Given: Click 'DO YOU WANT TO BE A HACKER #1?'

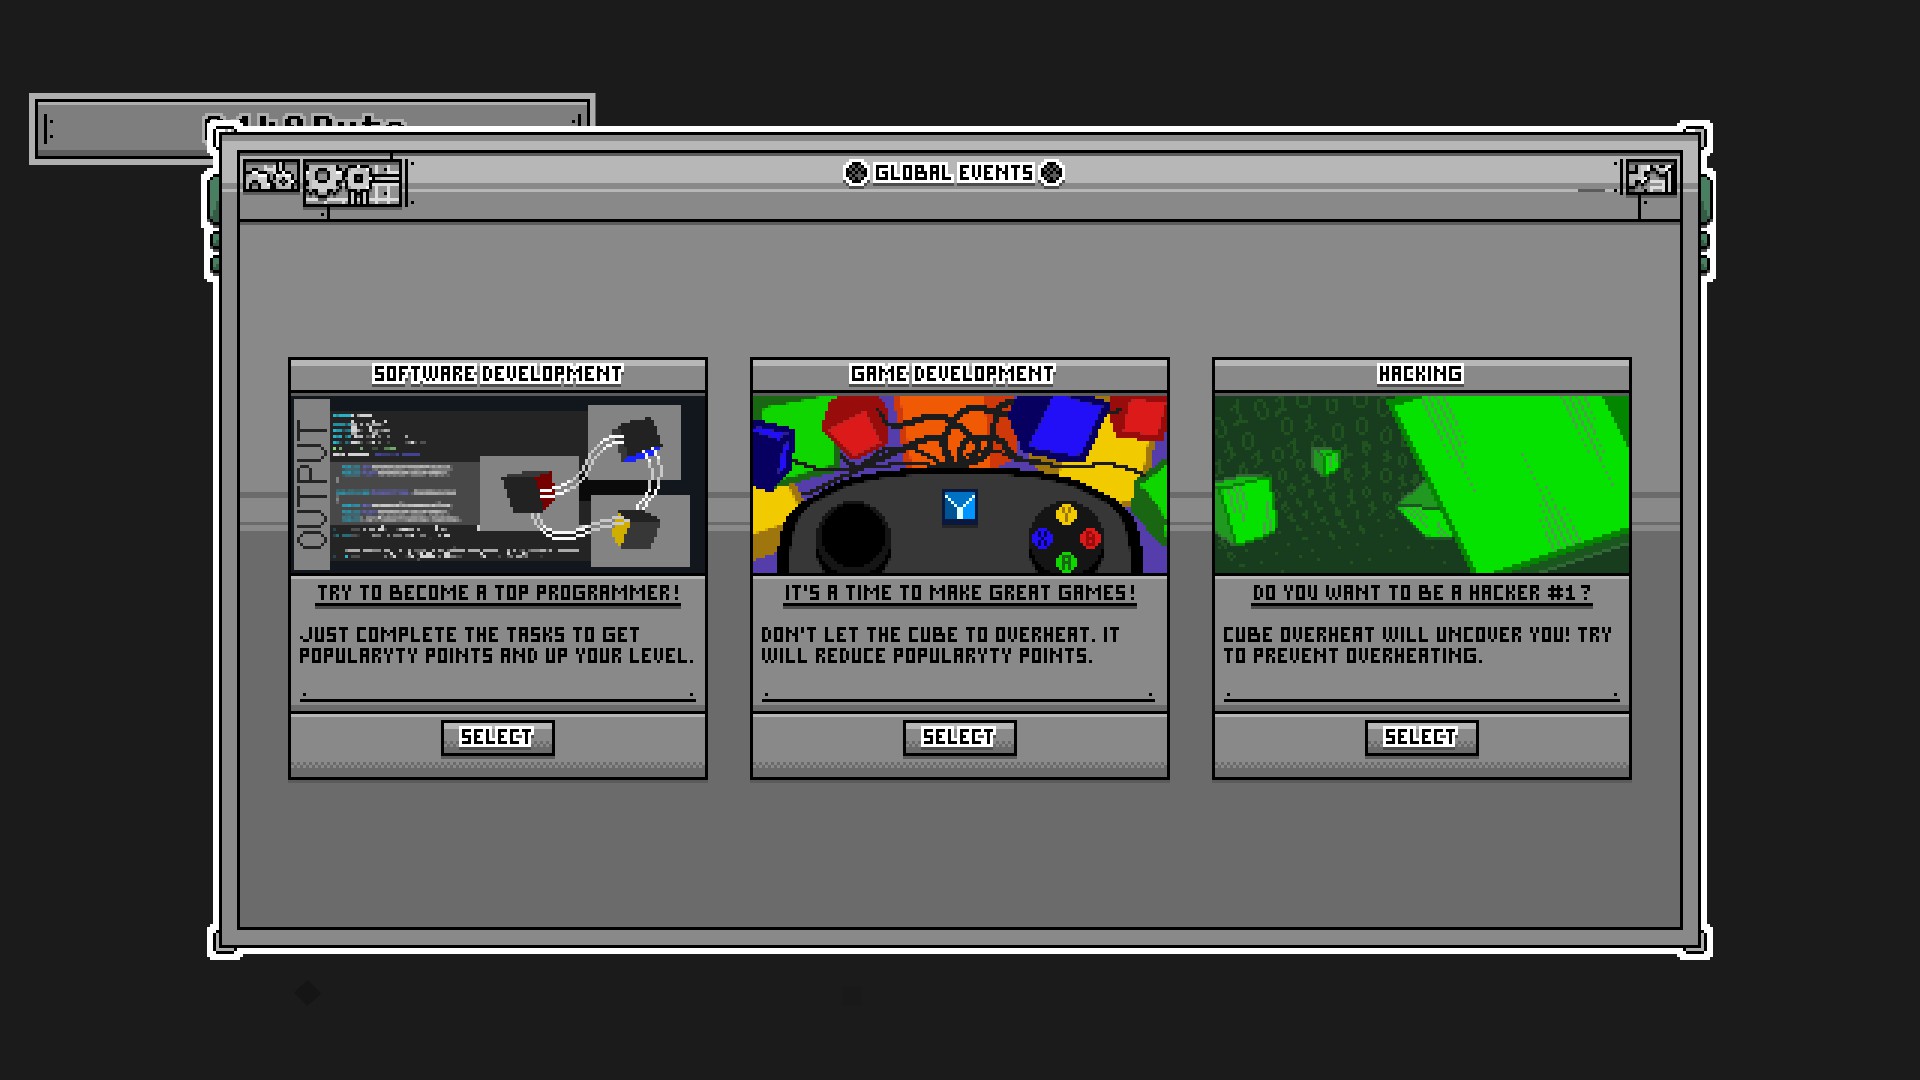Looking at the screenshot, I should point(1420,592).
